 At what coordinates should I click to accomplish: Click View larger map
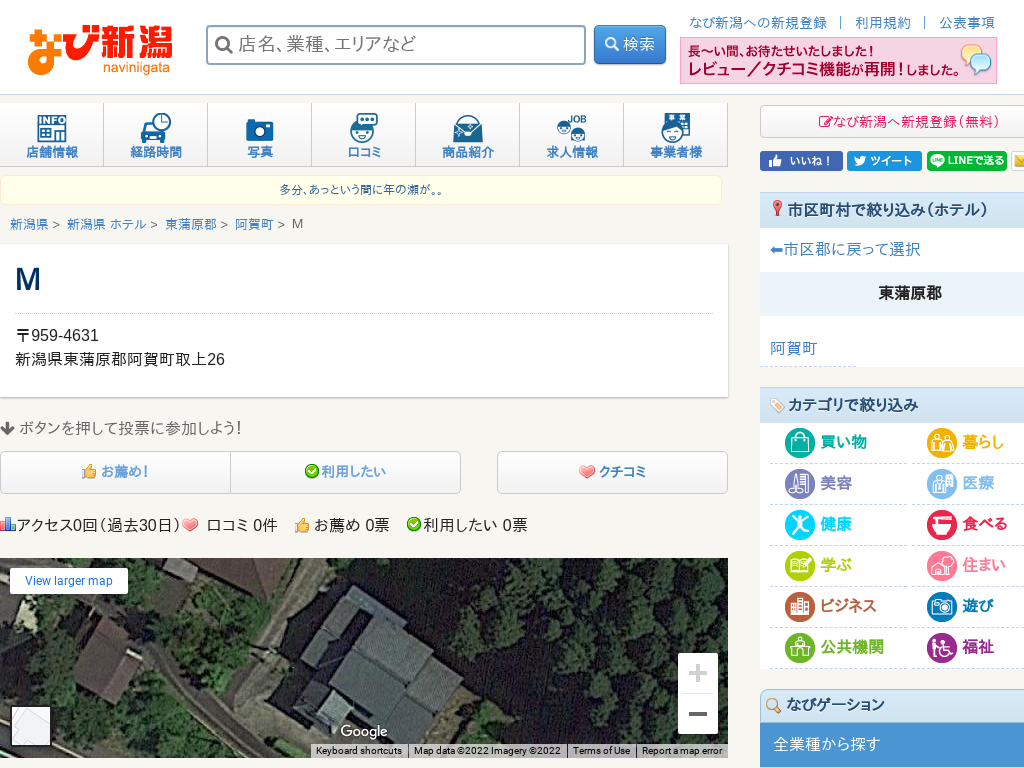[69, 581]
